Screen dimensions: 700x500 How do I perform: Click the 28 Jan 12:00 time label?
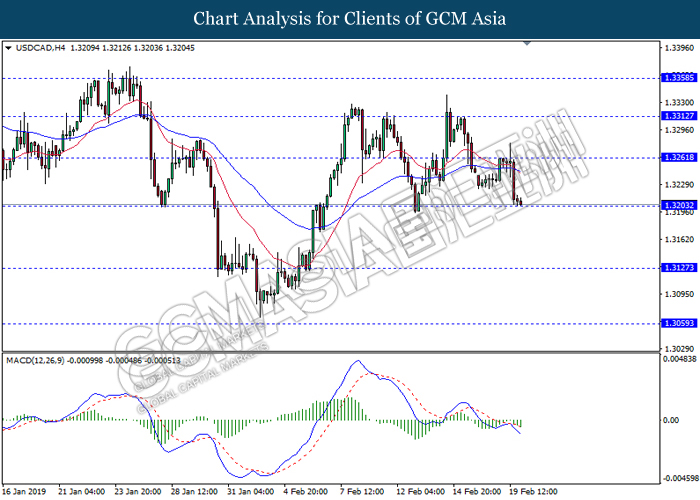coord(194,492)
